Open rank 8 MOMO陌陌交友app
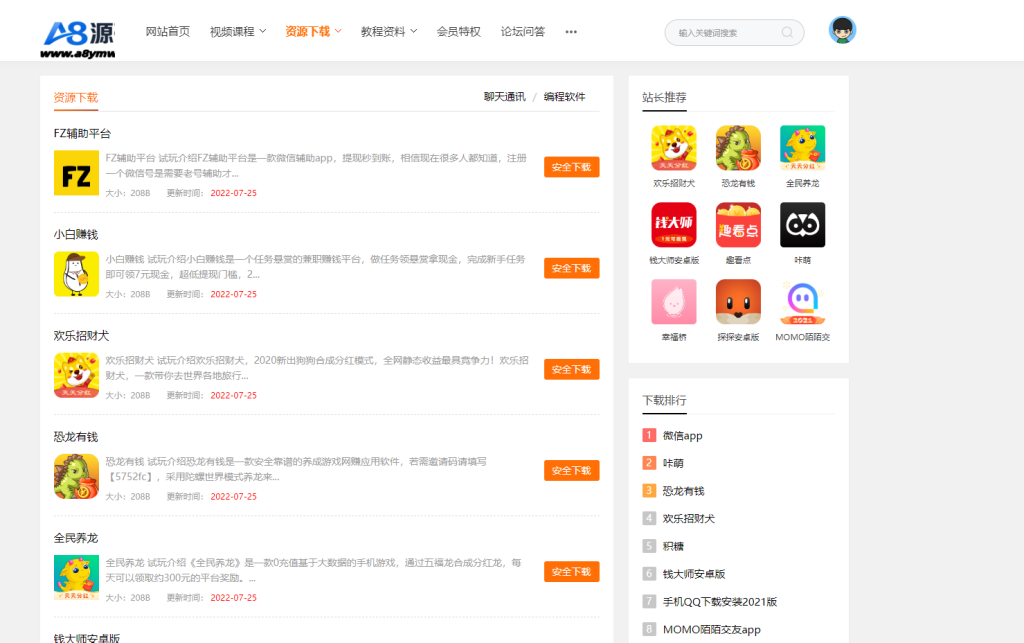The height and width of the screenshot is (643, 1024). (x=712, y=629)
